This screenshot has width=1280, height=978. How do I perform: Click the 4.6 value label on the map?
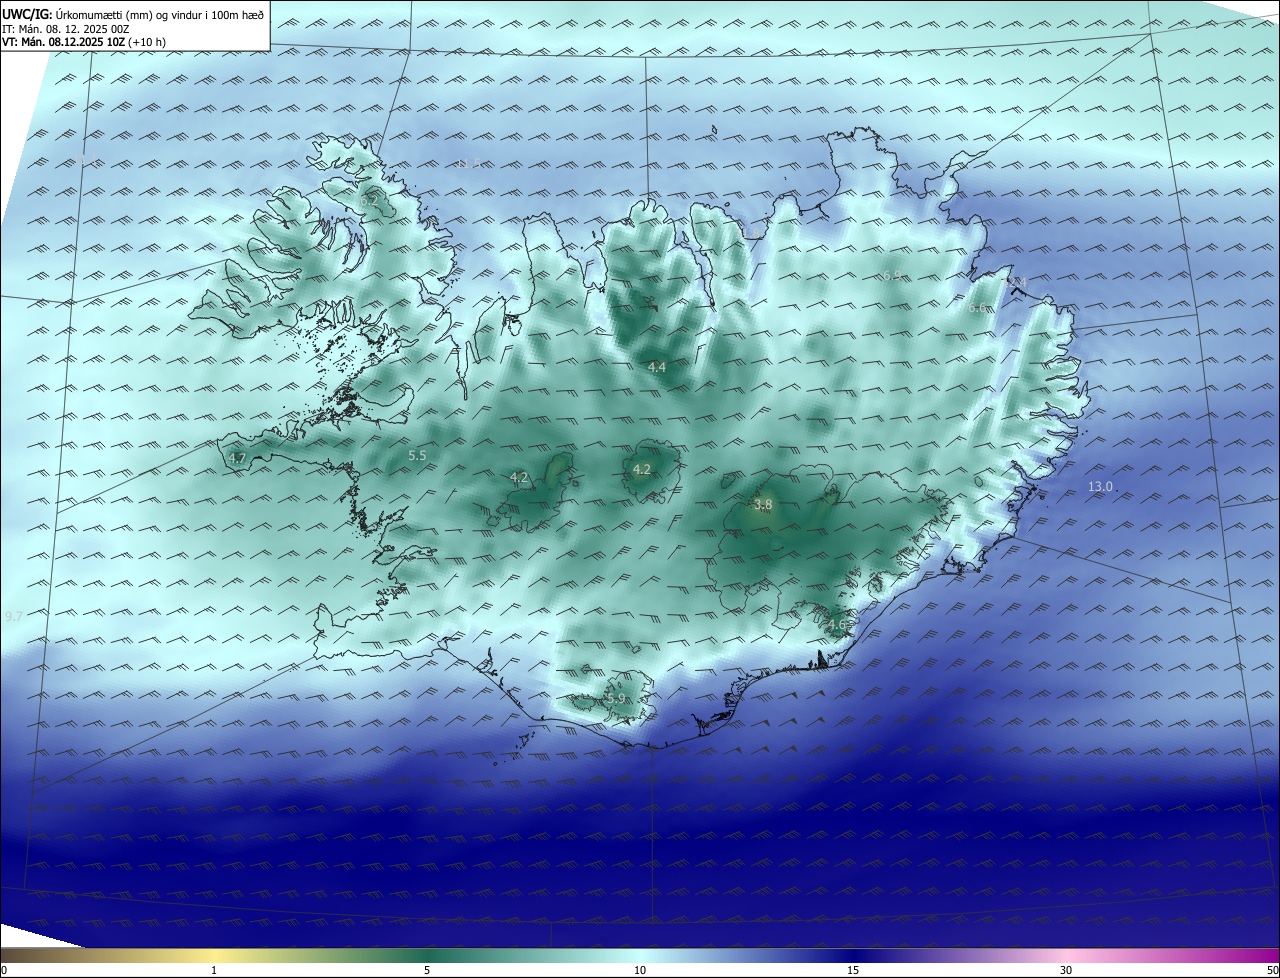(x=837, y=625)
